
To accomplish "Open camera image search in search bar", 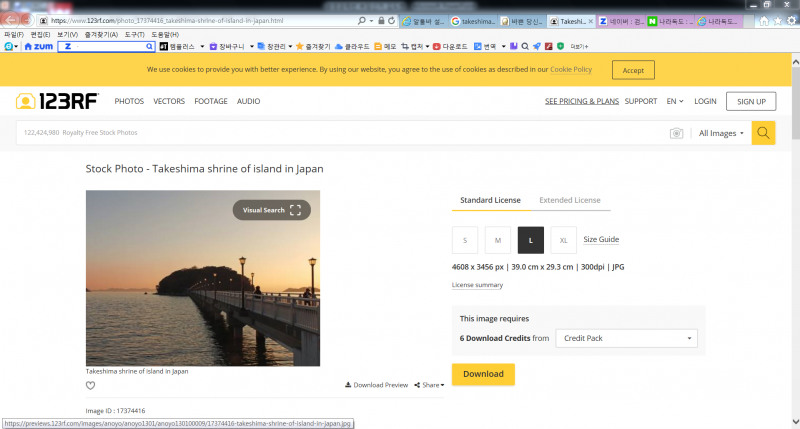I will (677, 133).
